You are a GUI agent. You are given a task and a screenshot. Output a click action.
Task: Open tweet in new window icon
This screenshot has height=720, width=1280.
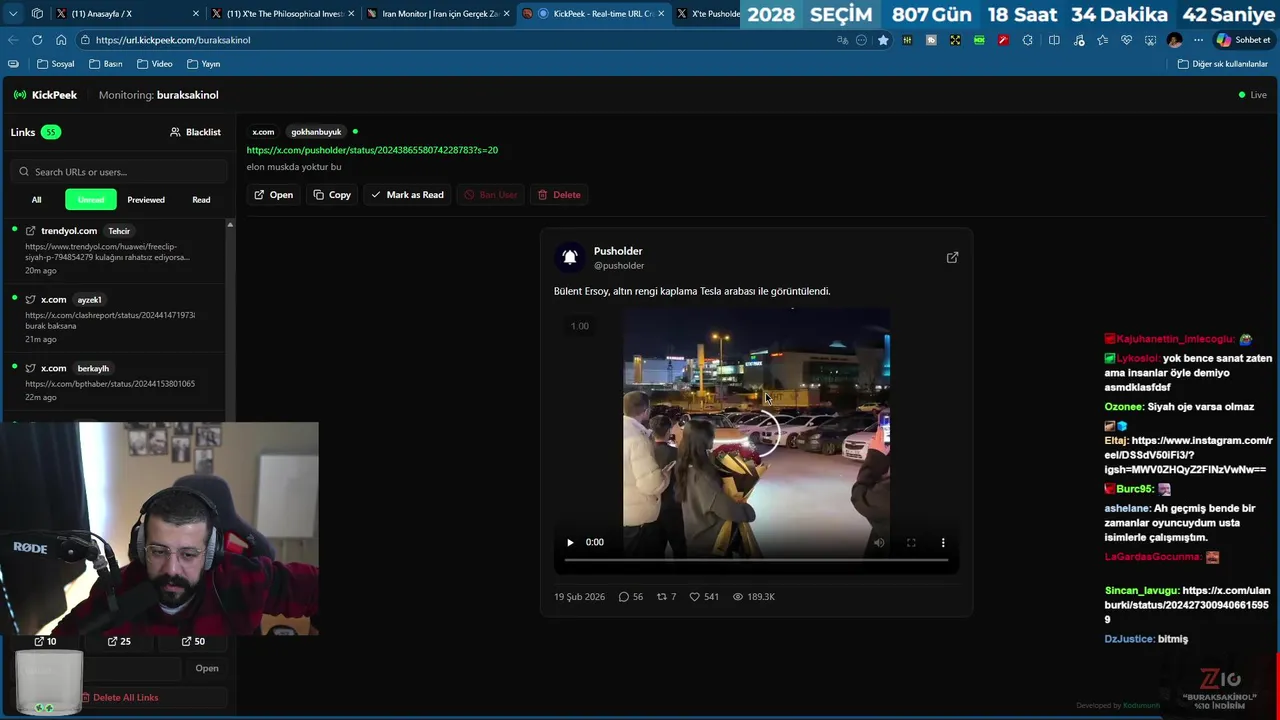952,258
